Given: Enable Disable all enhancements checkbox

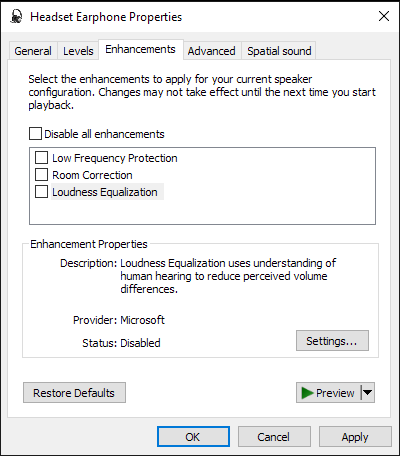Looking at the screenshot, I should 35,134.
